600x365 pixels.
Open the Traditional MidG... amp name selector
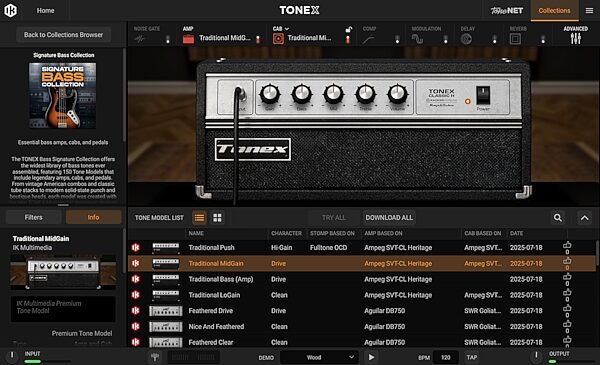coord(225,38)
